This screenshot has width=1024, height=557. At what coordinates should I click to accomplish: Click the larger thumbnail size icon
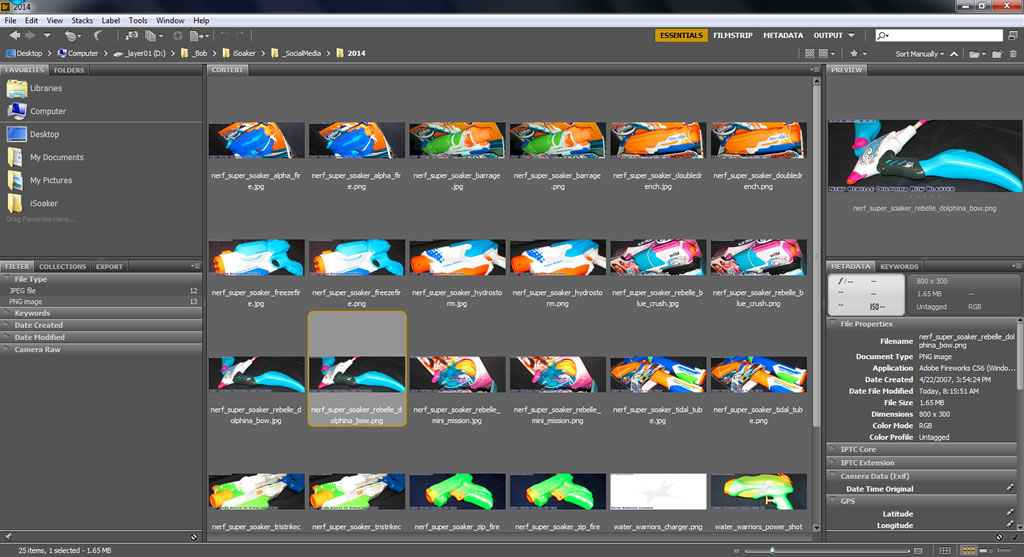click(918, 550)
